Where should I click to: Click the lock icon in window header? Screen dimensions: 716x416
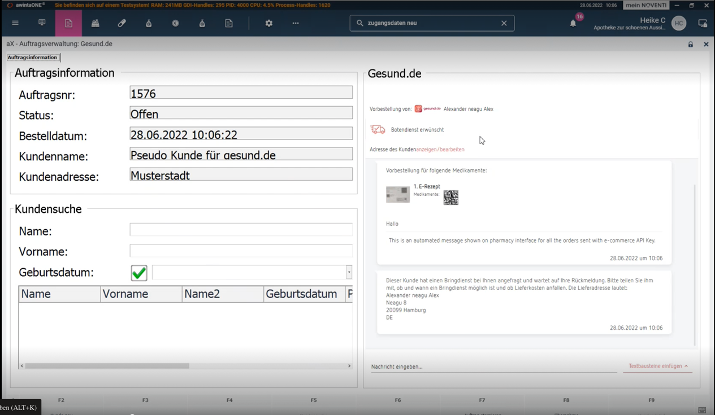(690, 44)
